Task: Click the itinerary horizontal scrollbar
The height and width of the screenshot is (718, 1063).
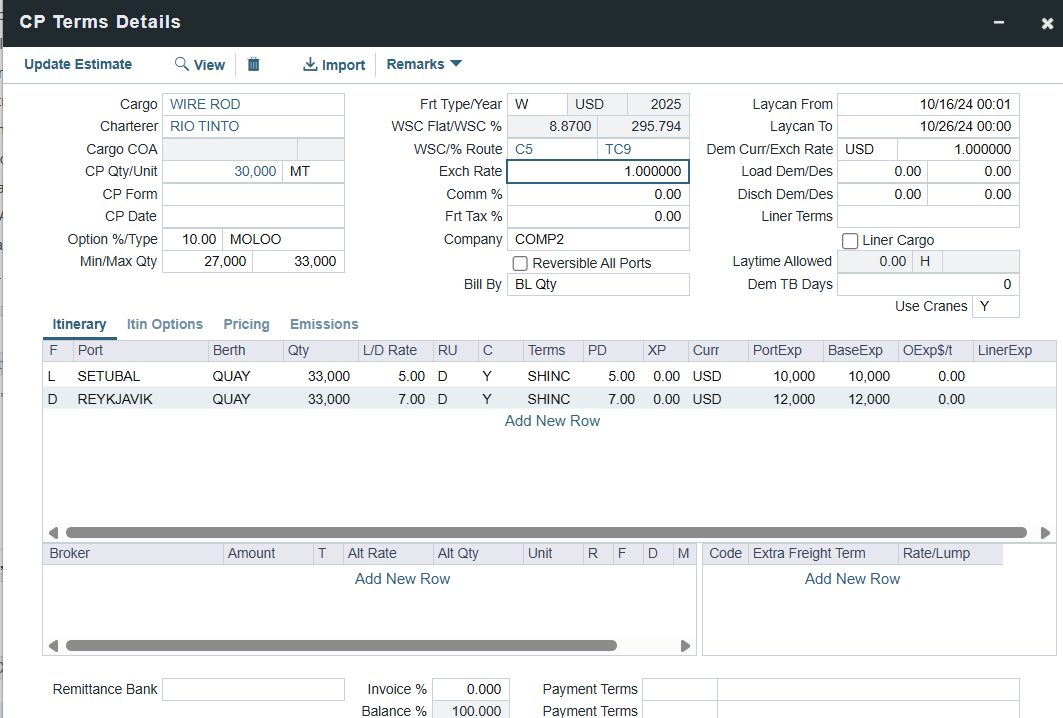Action: point(546,533)
